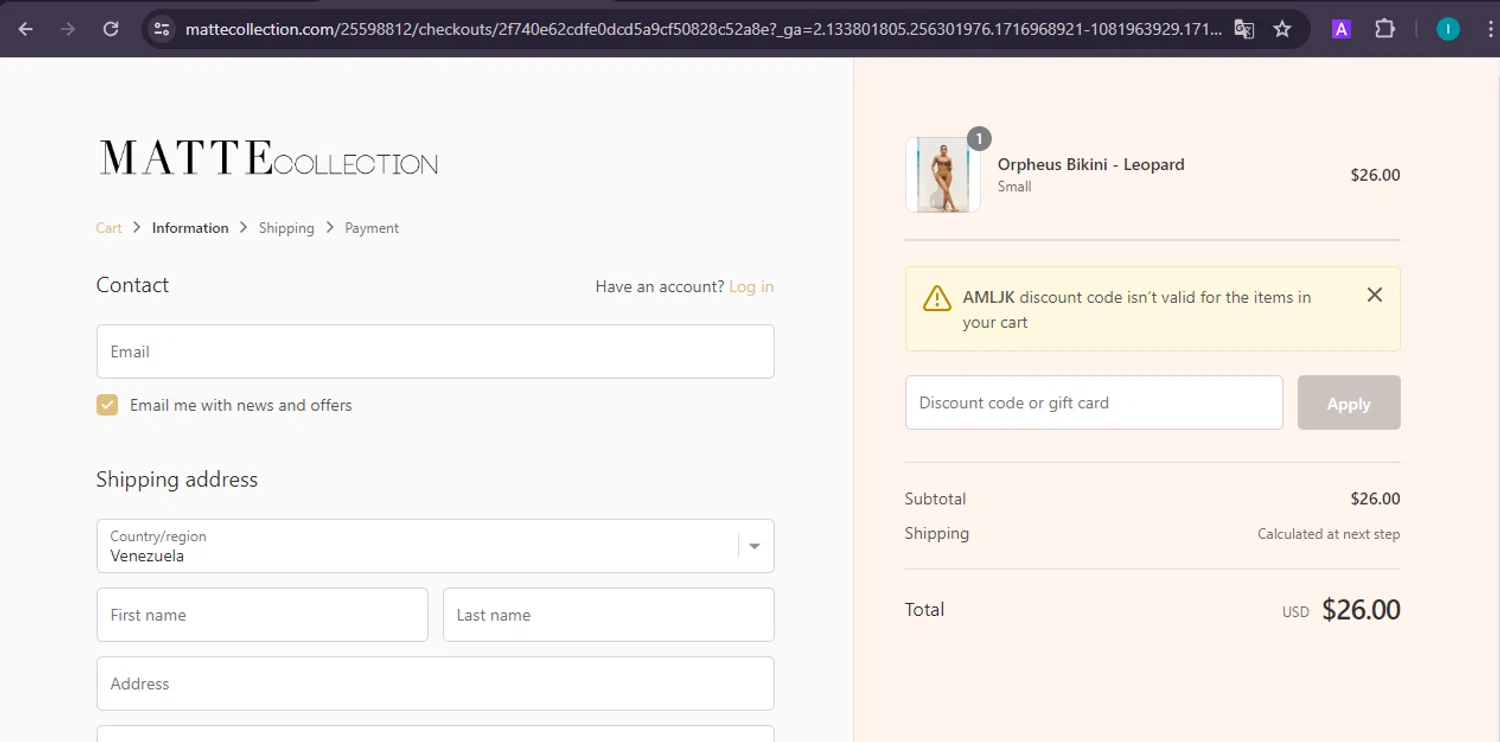Viewport: 1500px width, 742px height.
Task: Uncheck Email me with news and offers
Action: pyautogui.click(x=107, y=405)
